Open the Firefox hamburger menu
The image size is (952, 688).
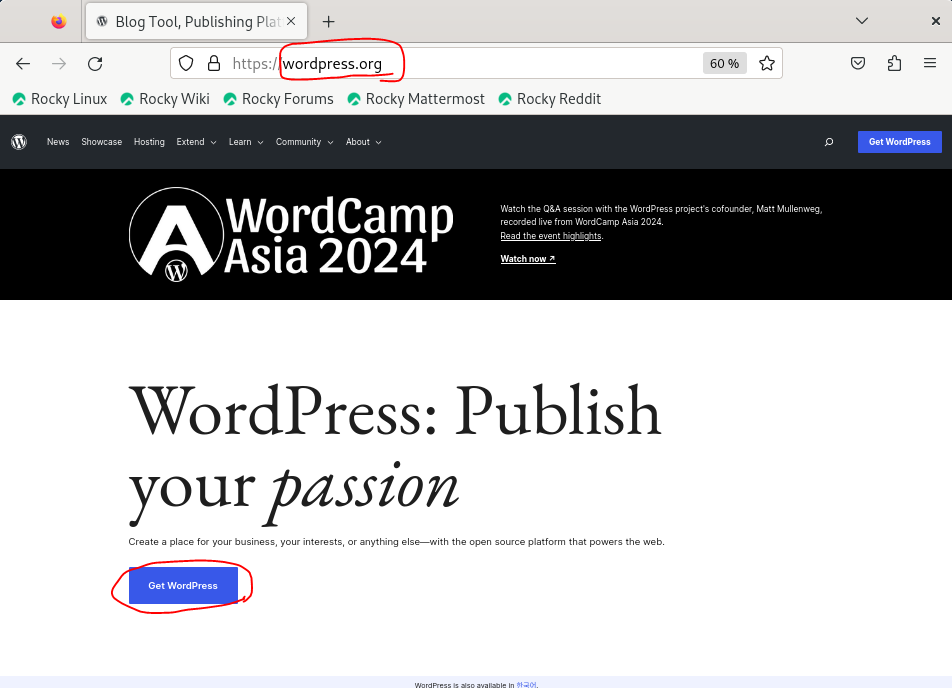click(930, 63)
